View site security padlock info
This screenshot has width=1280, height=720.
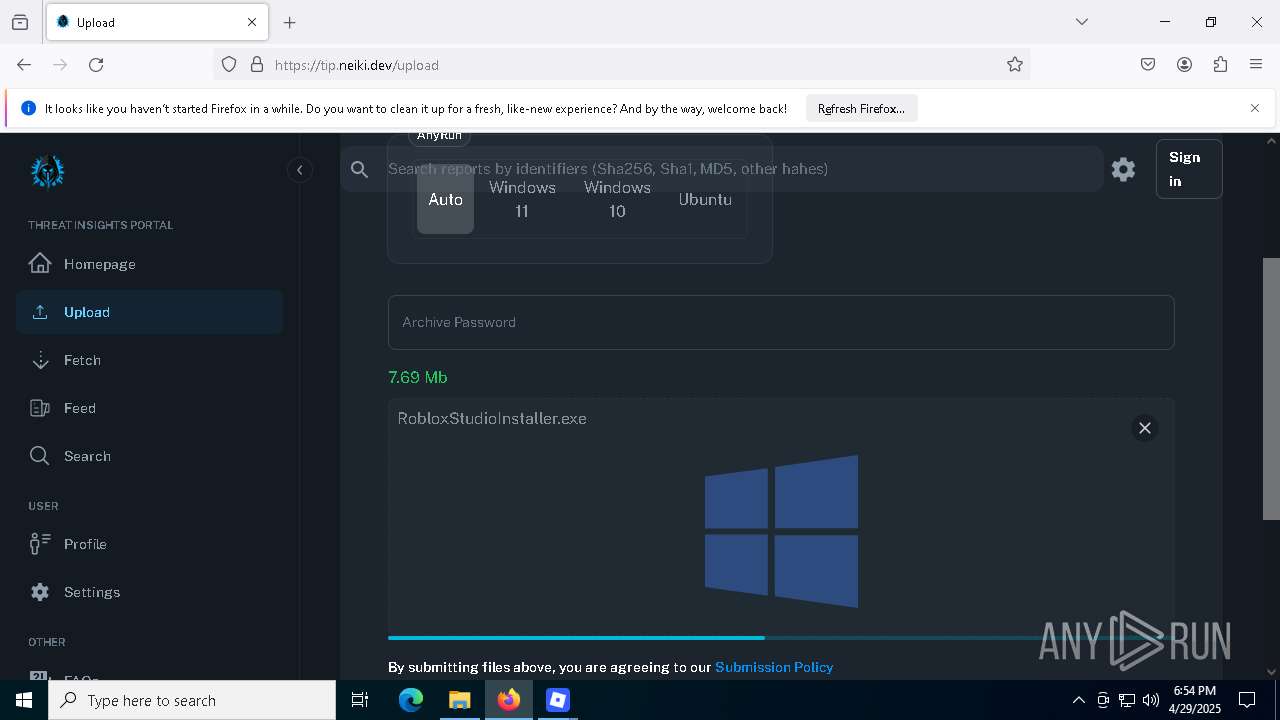point(257,64)
